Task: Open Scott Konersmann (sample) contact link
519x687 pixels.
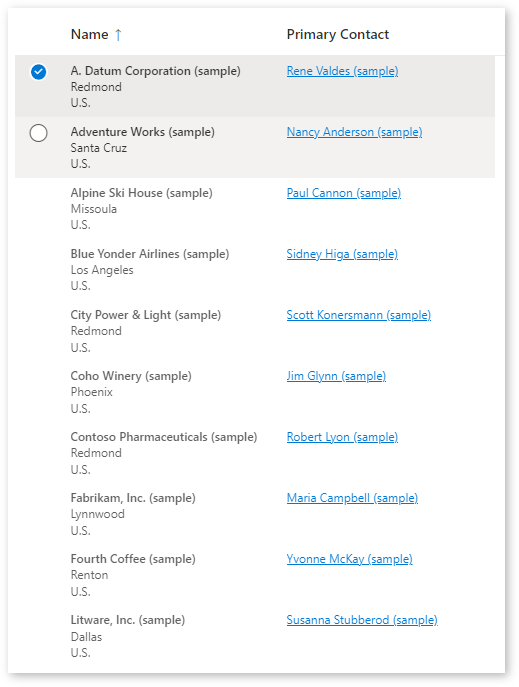Action: coord(359,315)
